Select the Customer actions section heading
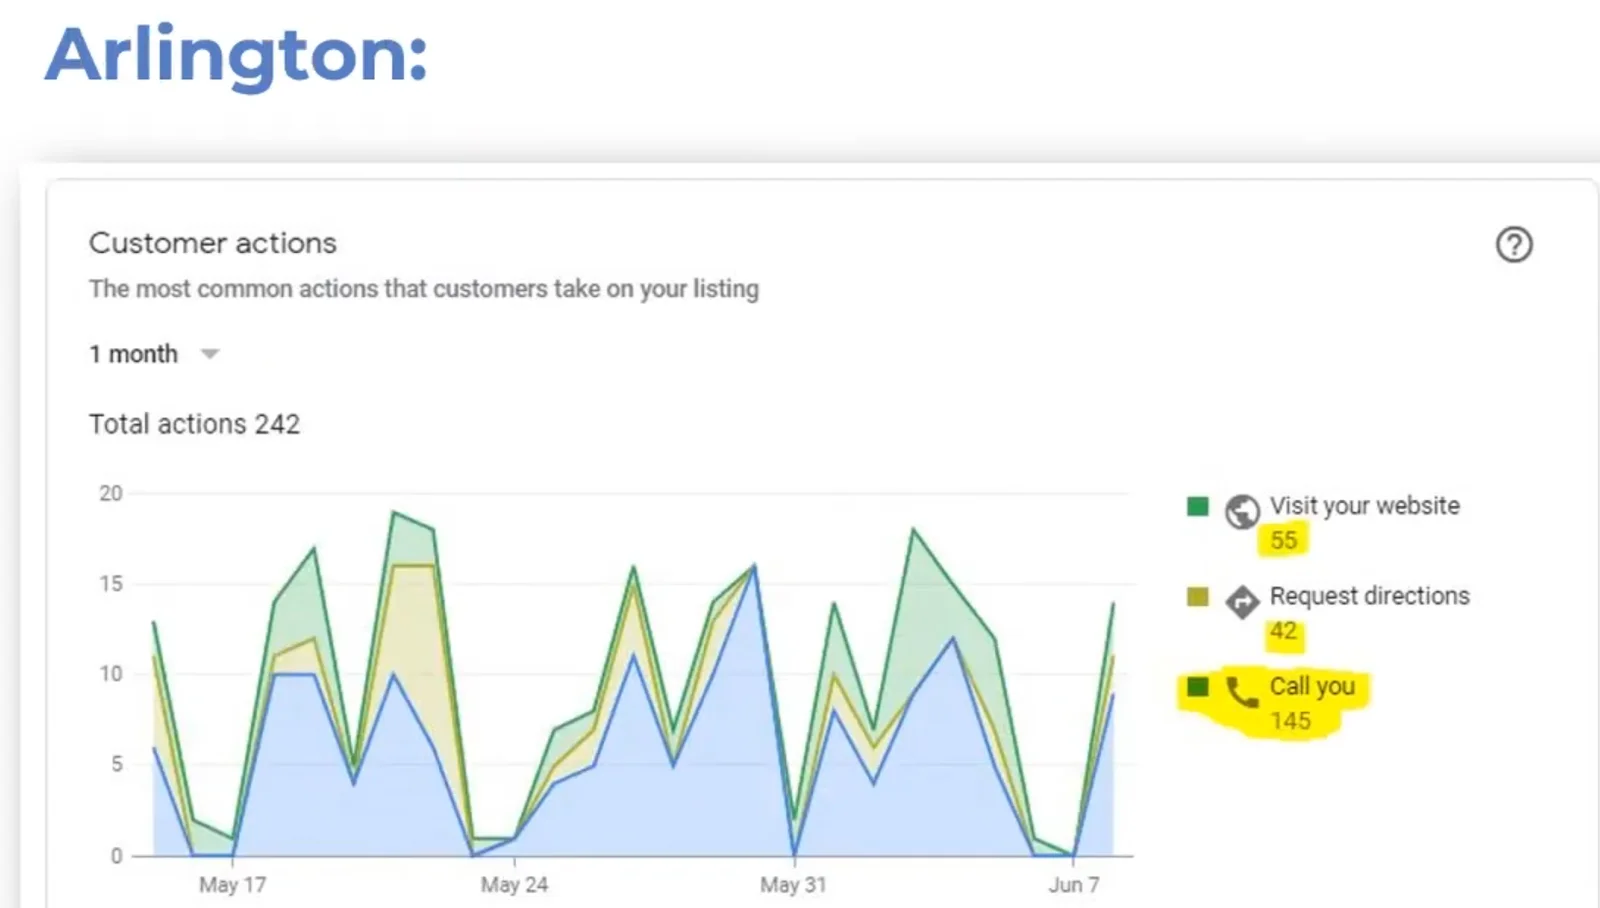The width and height of the screenshot is (1600, 908). (212, 243)
